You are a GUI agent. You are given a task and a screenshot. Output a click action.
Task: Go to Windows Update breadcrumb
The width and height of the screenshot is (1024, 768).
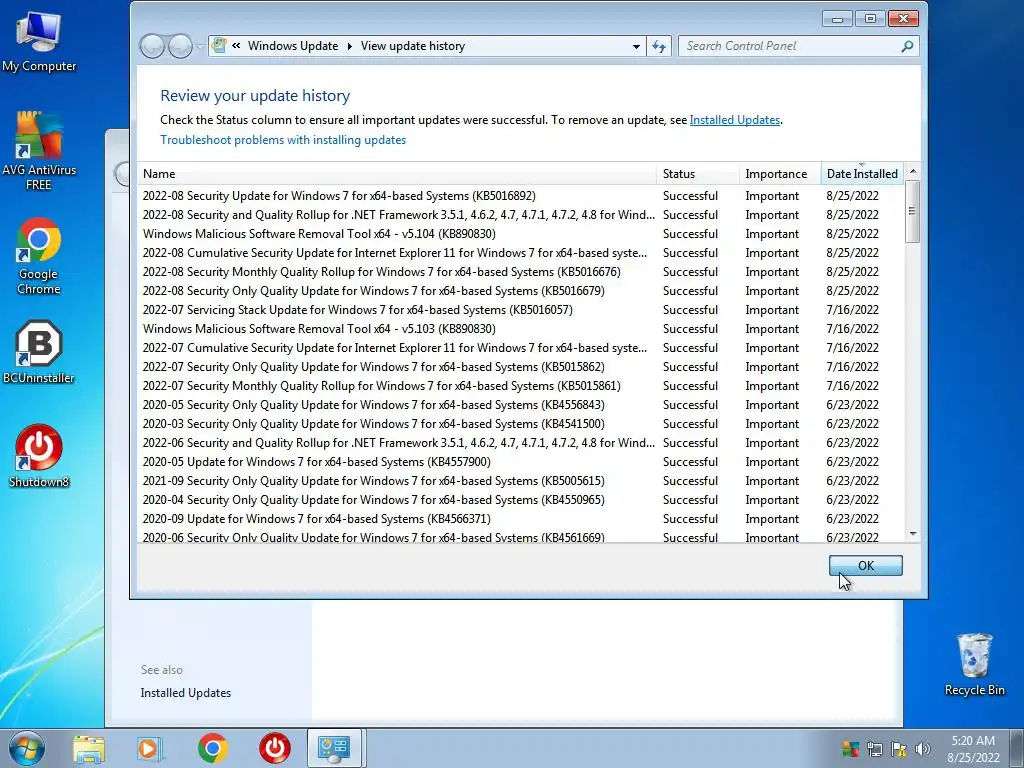tap(293, 46)
